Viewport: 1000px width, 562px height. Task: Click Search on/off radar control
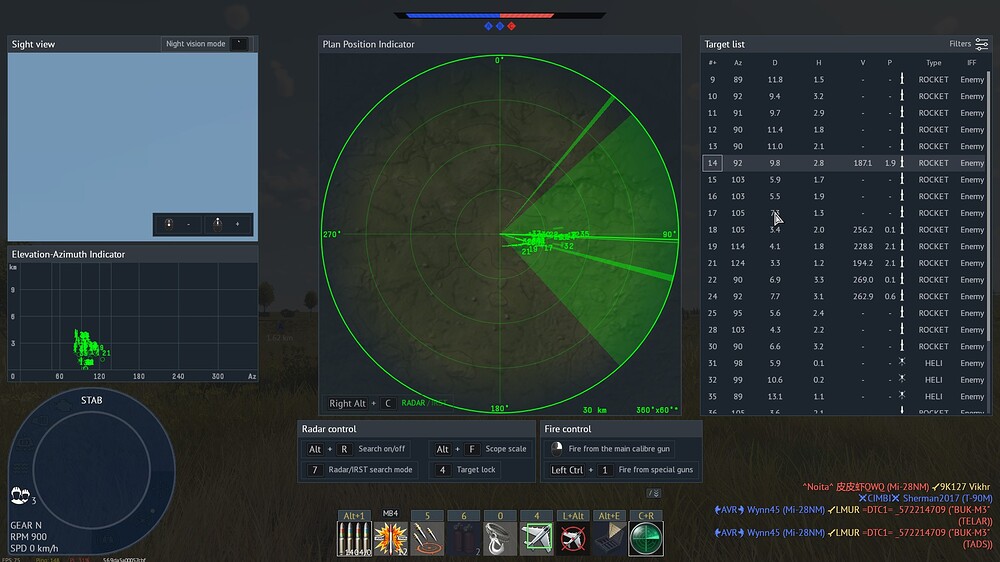[x=357, y=449]
